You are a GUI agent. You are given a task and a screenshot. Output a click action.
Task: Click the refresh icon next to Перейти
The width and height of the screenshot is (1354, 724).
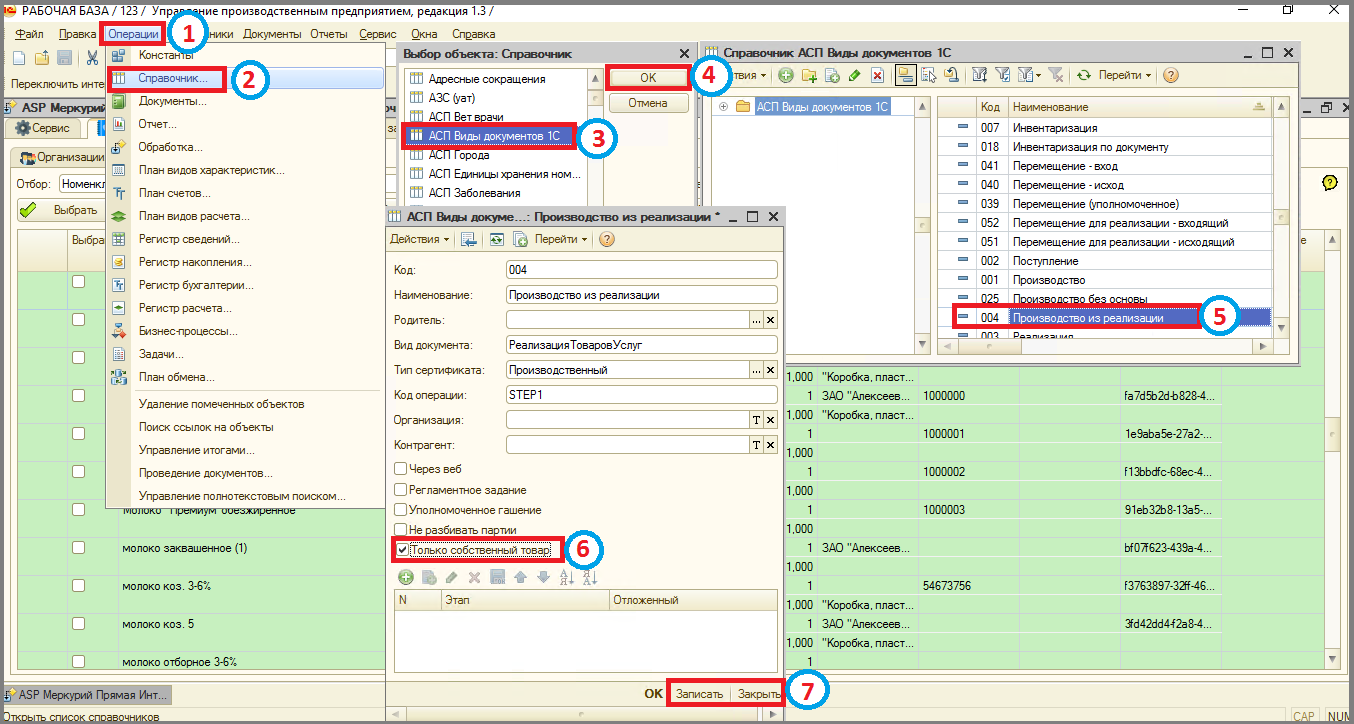(1084, 75)
